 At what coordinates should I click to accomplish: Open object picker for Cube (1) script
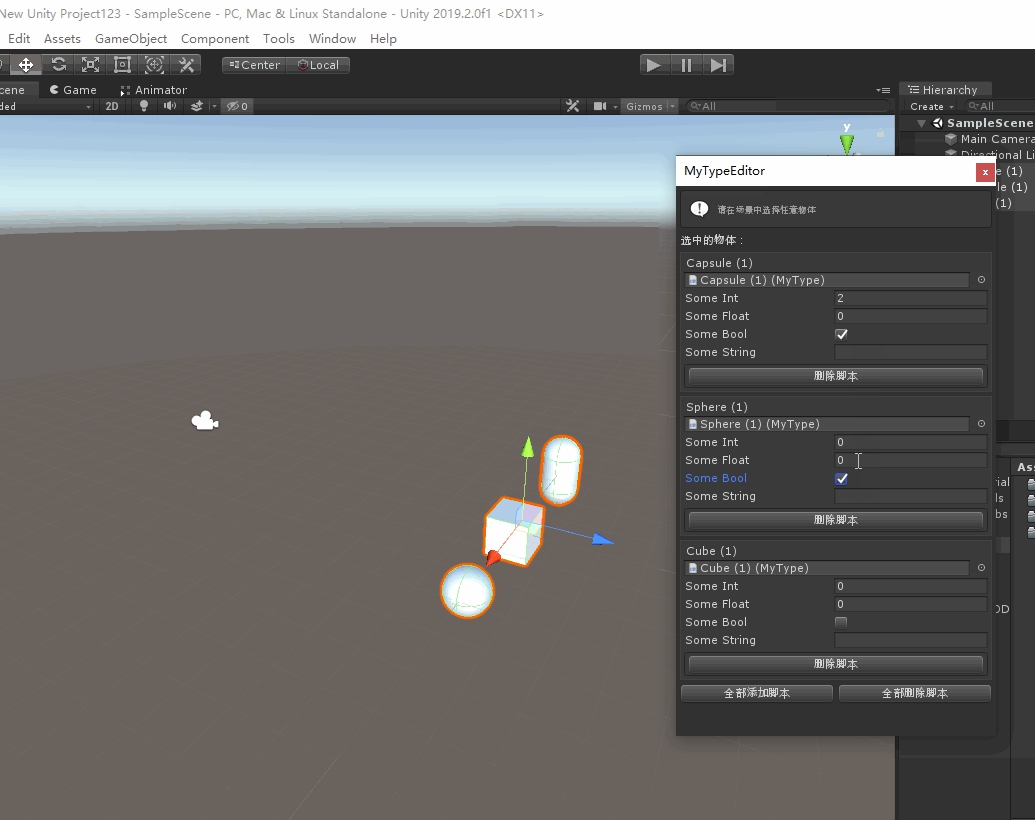(x=981, y=568)
